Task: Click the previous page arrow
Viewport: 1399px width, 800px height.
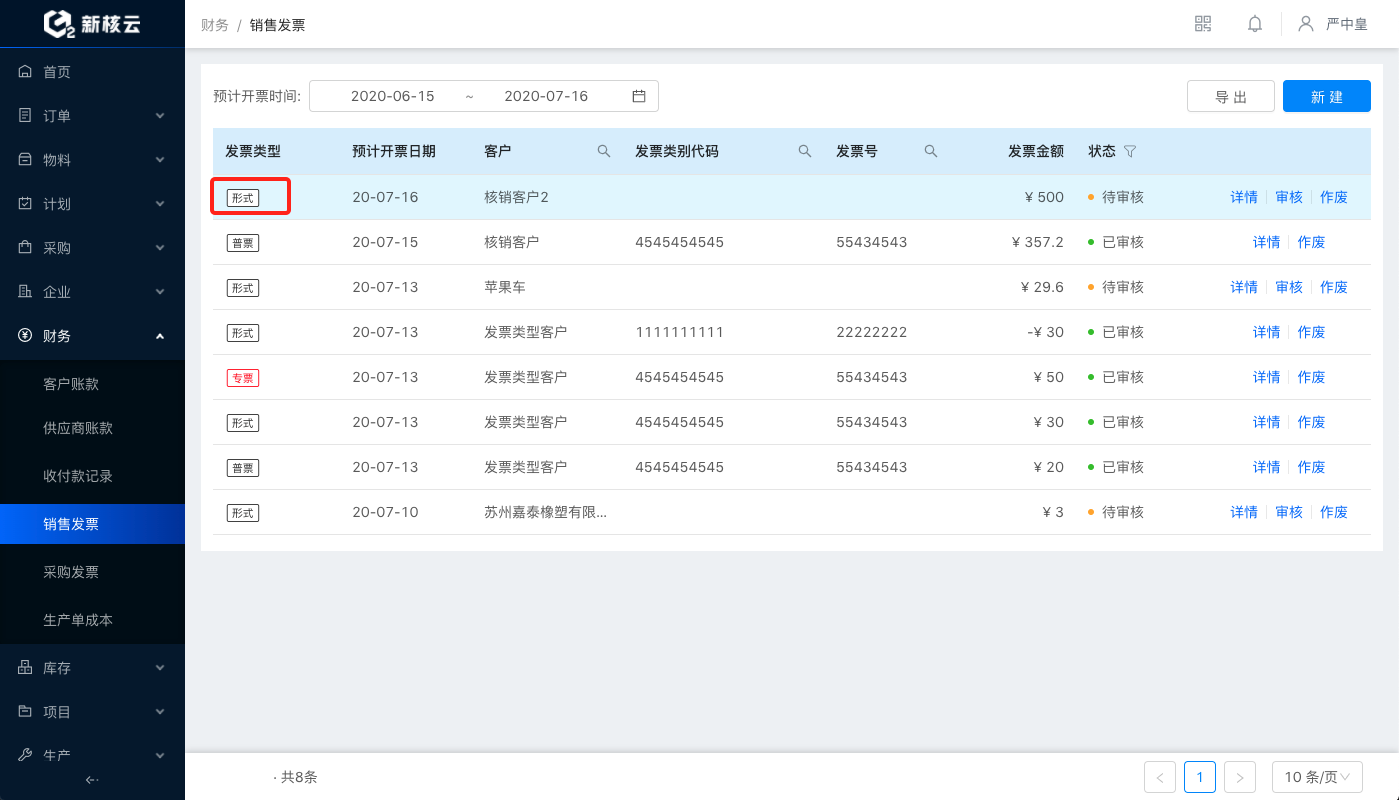Action: coord(1160,777)
